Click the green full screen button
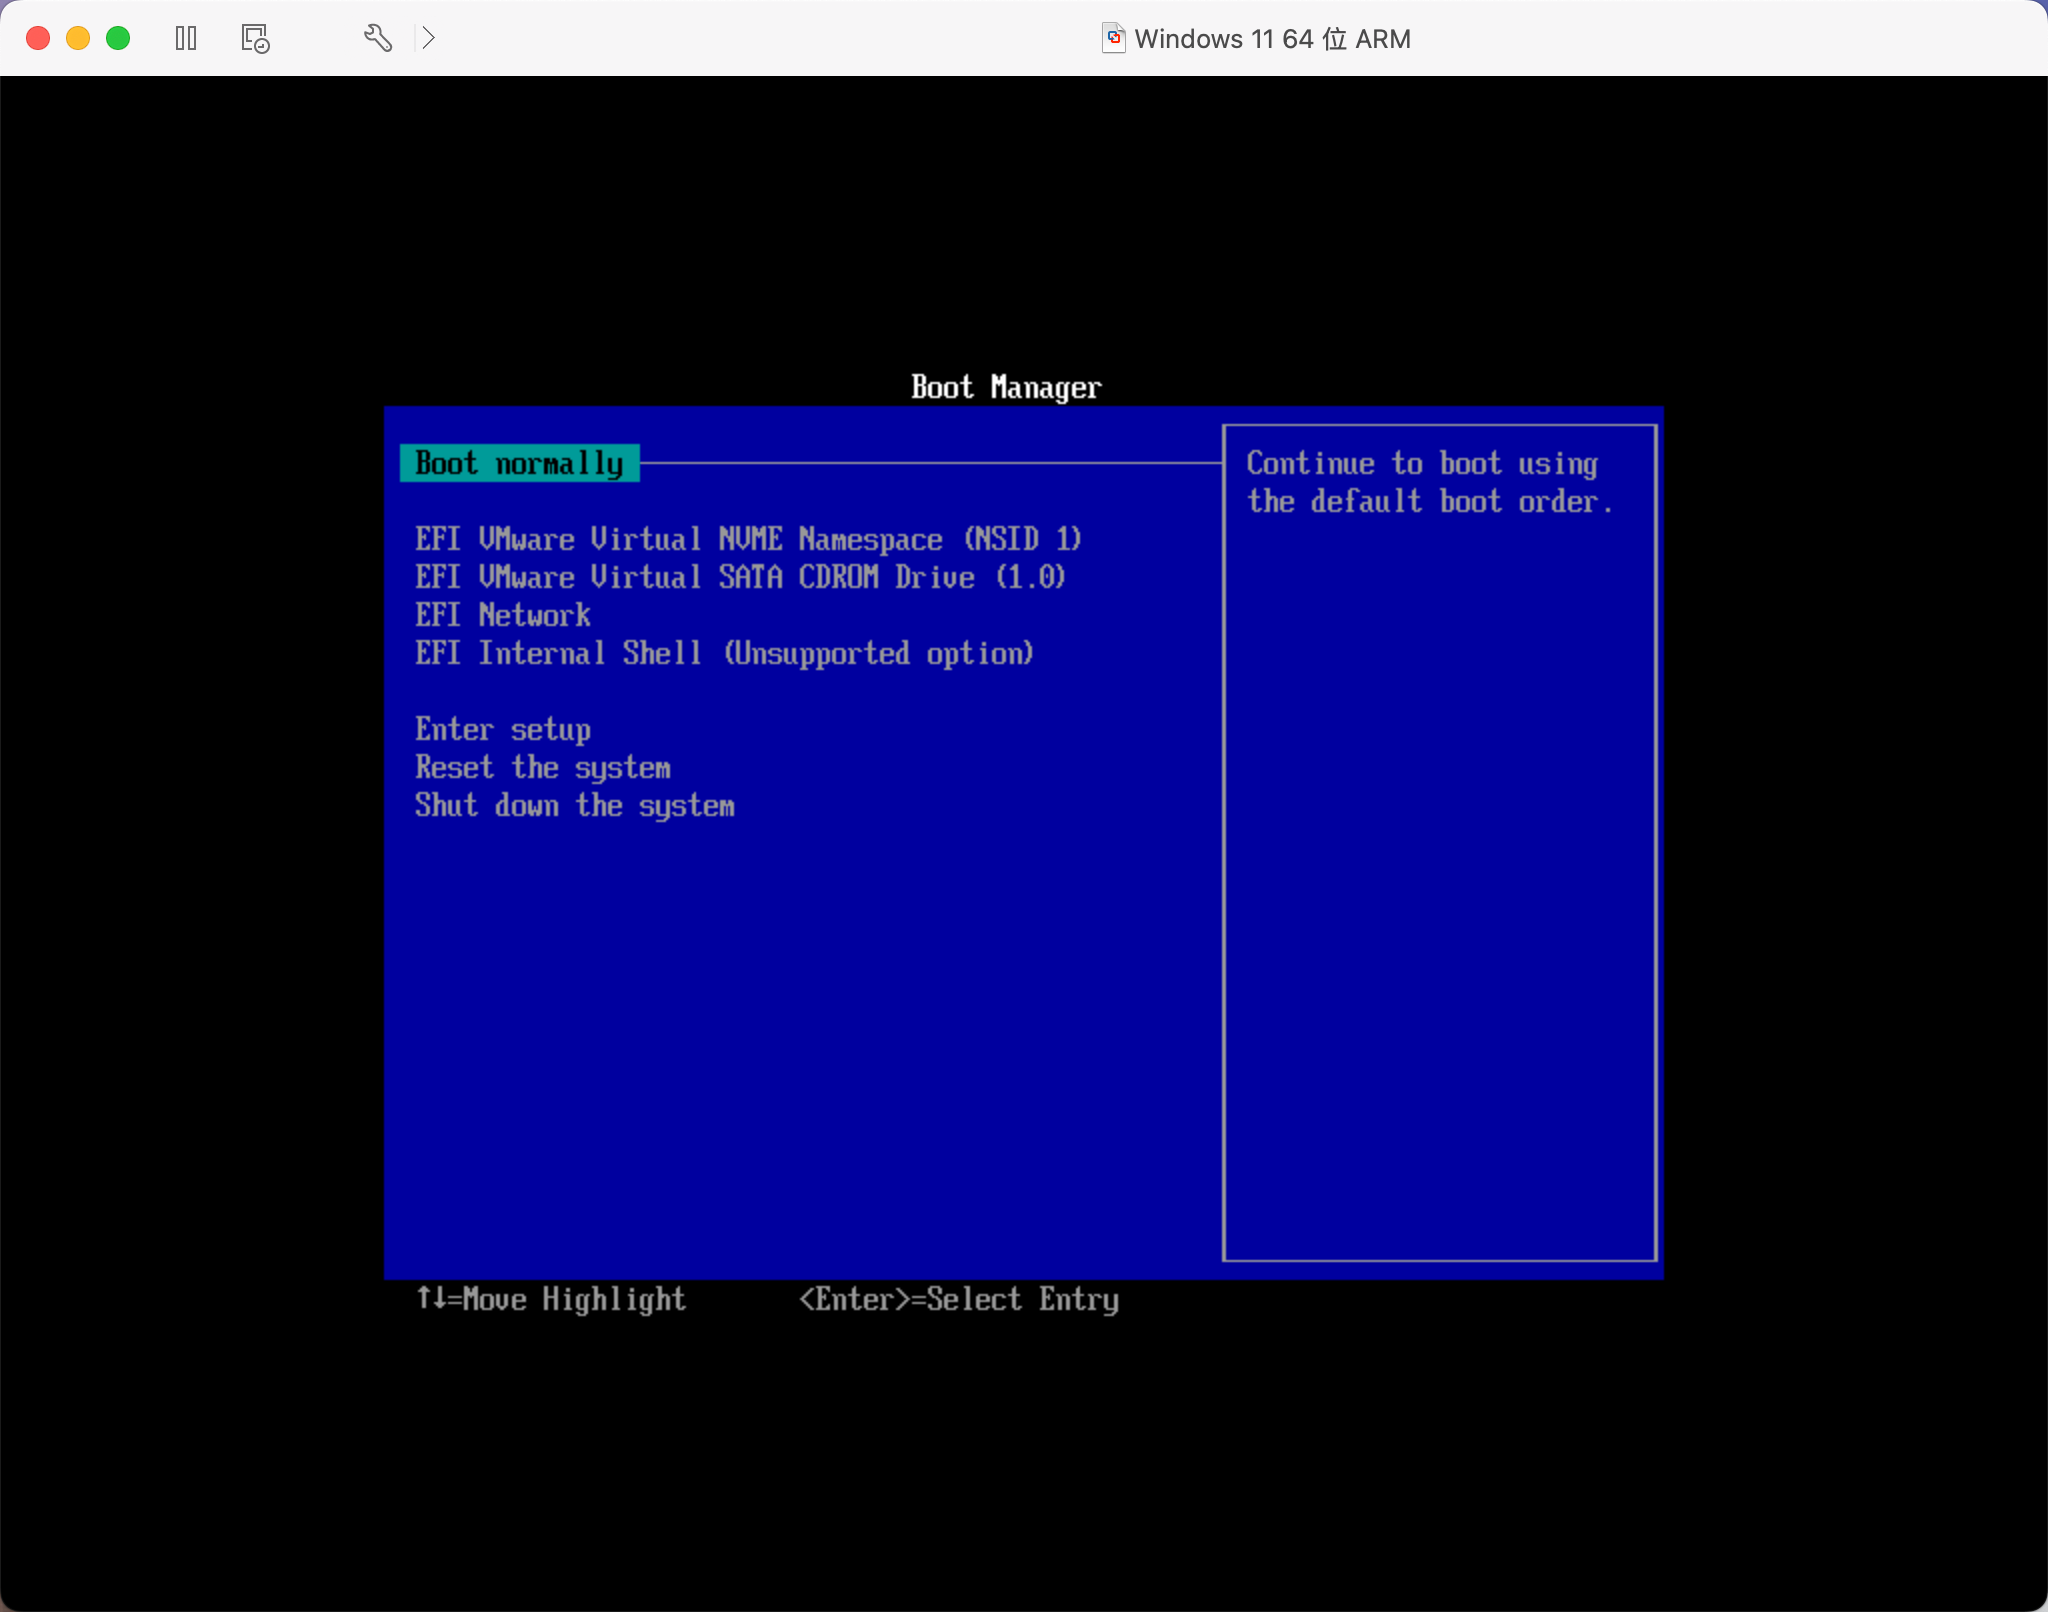 (118, 39)
